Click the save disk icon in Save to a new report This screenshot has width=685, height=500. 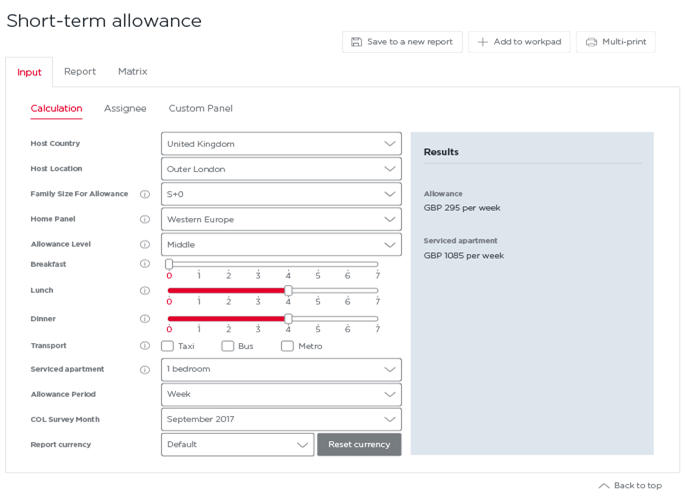[356, 42]
